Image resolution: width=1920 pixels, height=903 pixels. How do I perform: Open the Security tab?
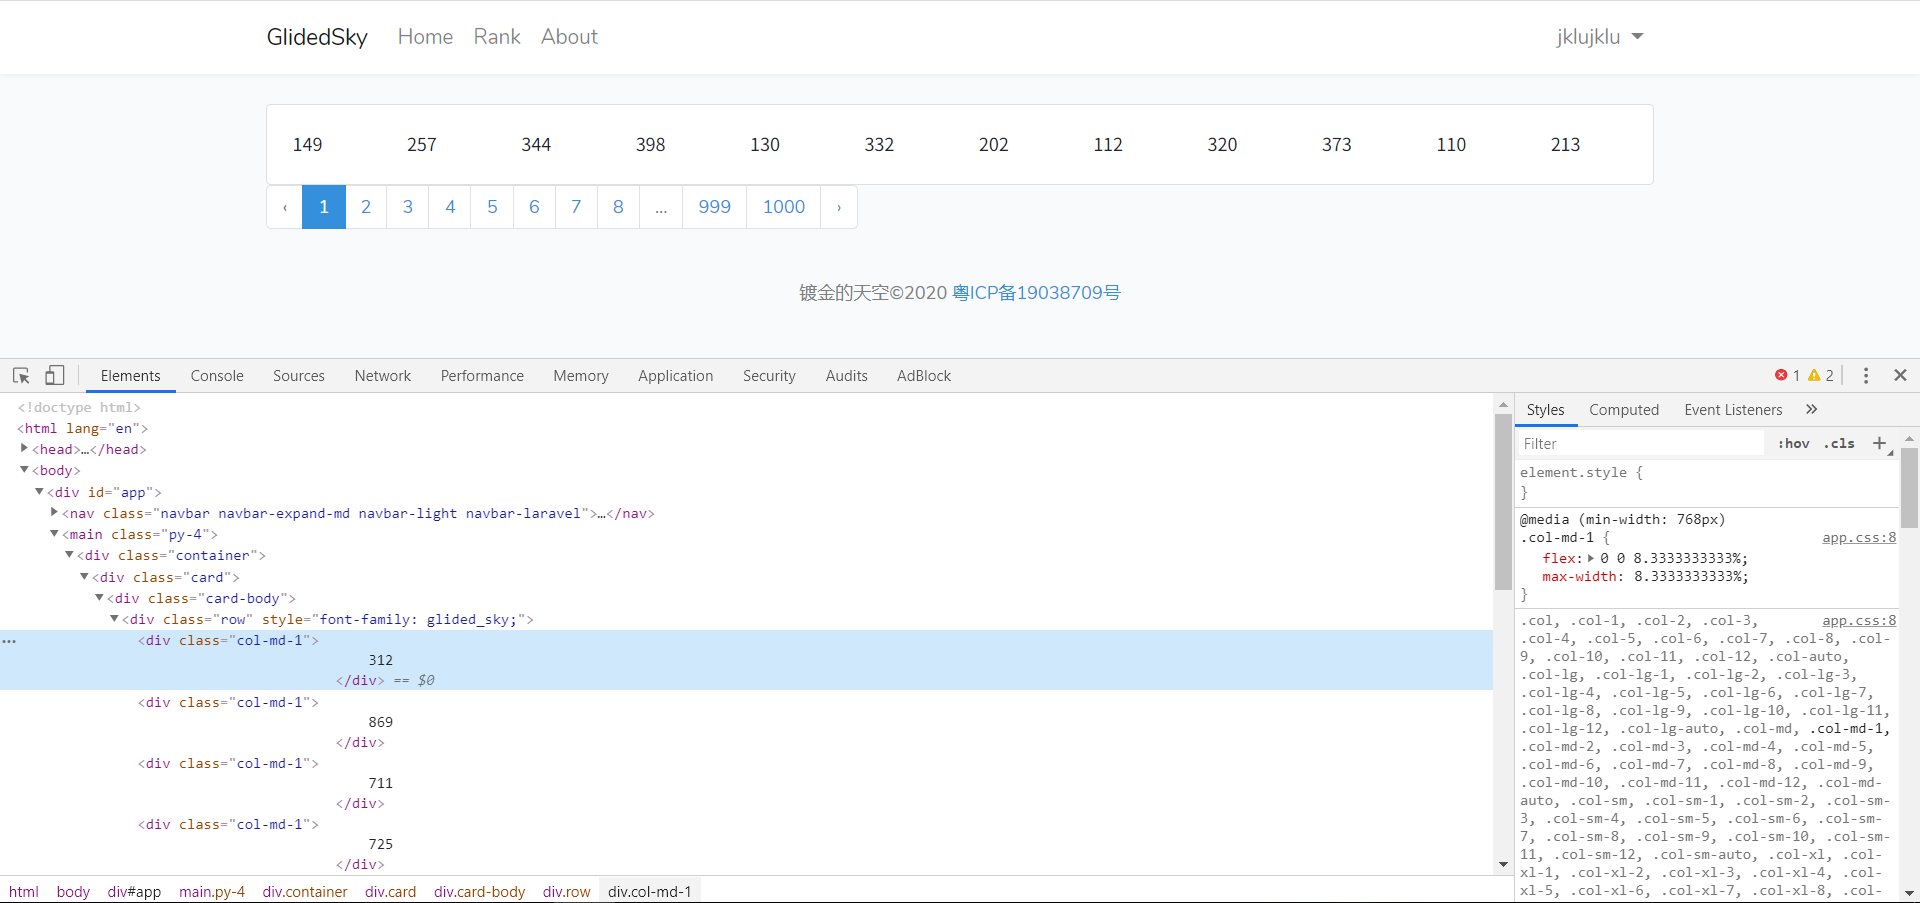click(769, 376)
